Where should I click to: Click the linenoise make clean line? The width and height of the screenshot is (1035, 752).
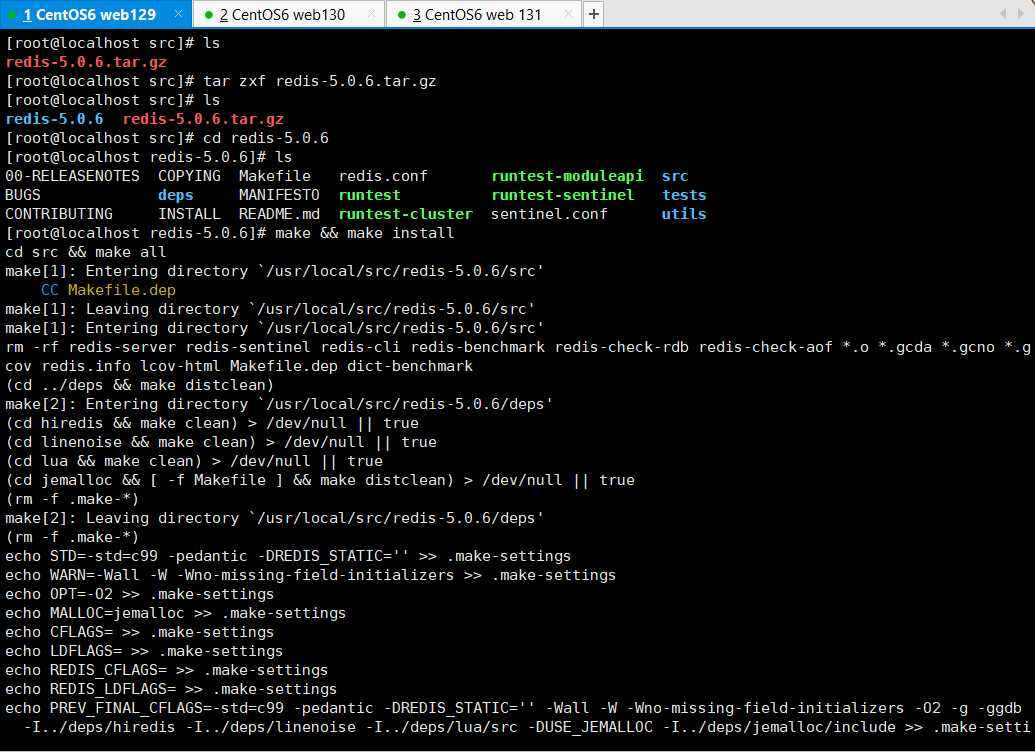pyautogui.click(x=221, y=442)
